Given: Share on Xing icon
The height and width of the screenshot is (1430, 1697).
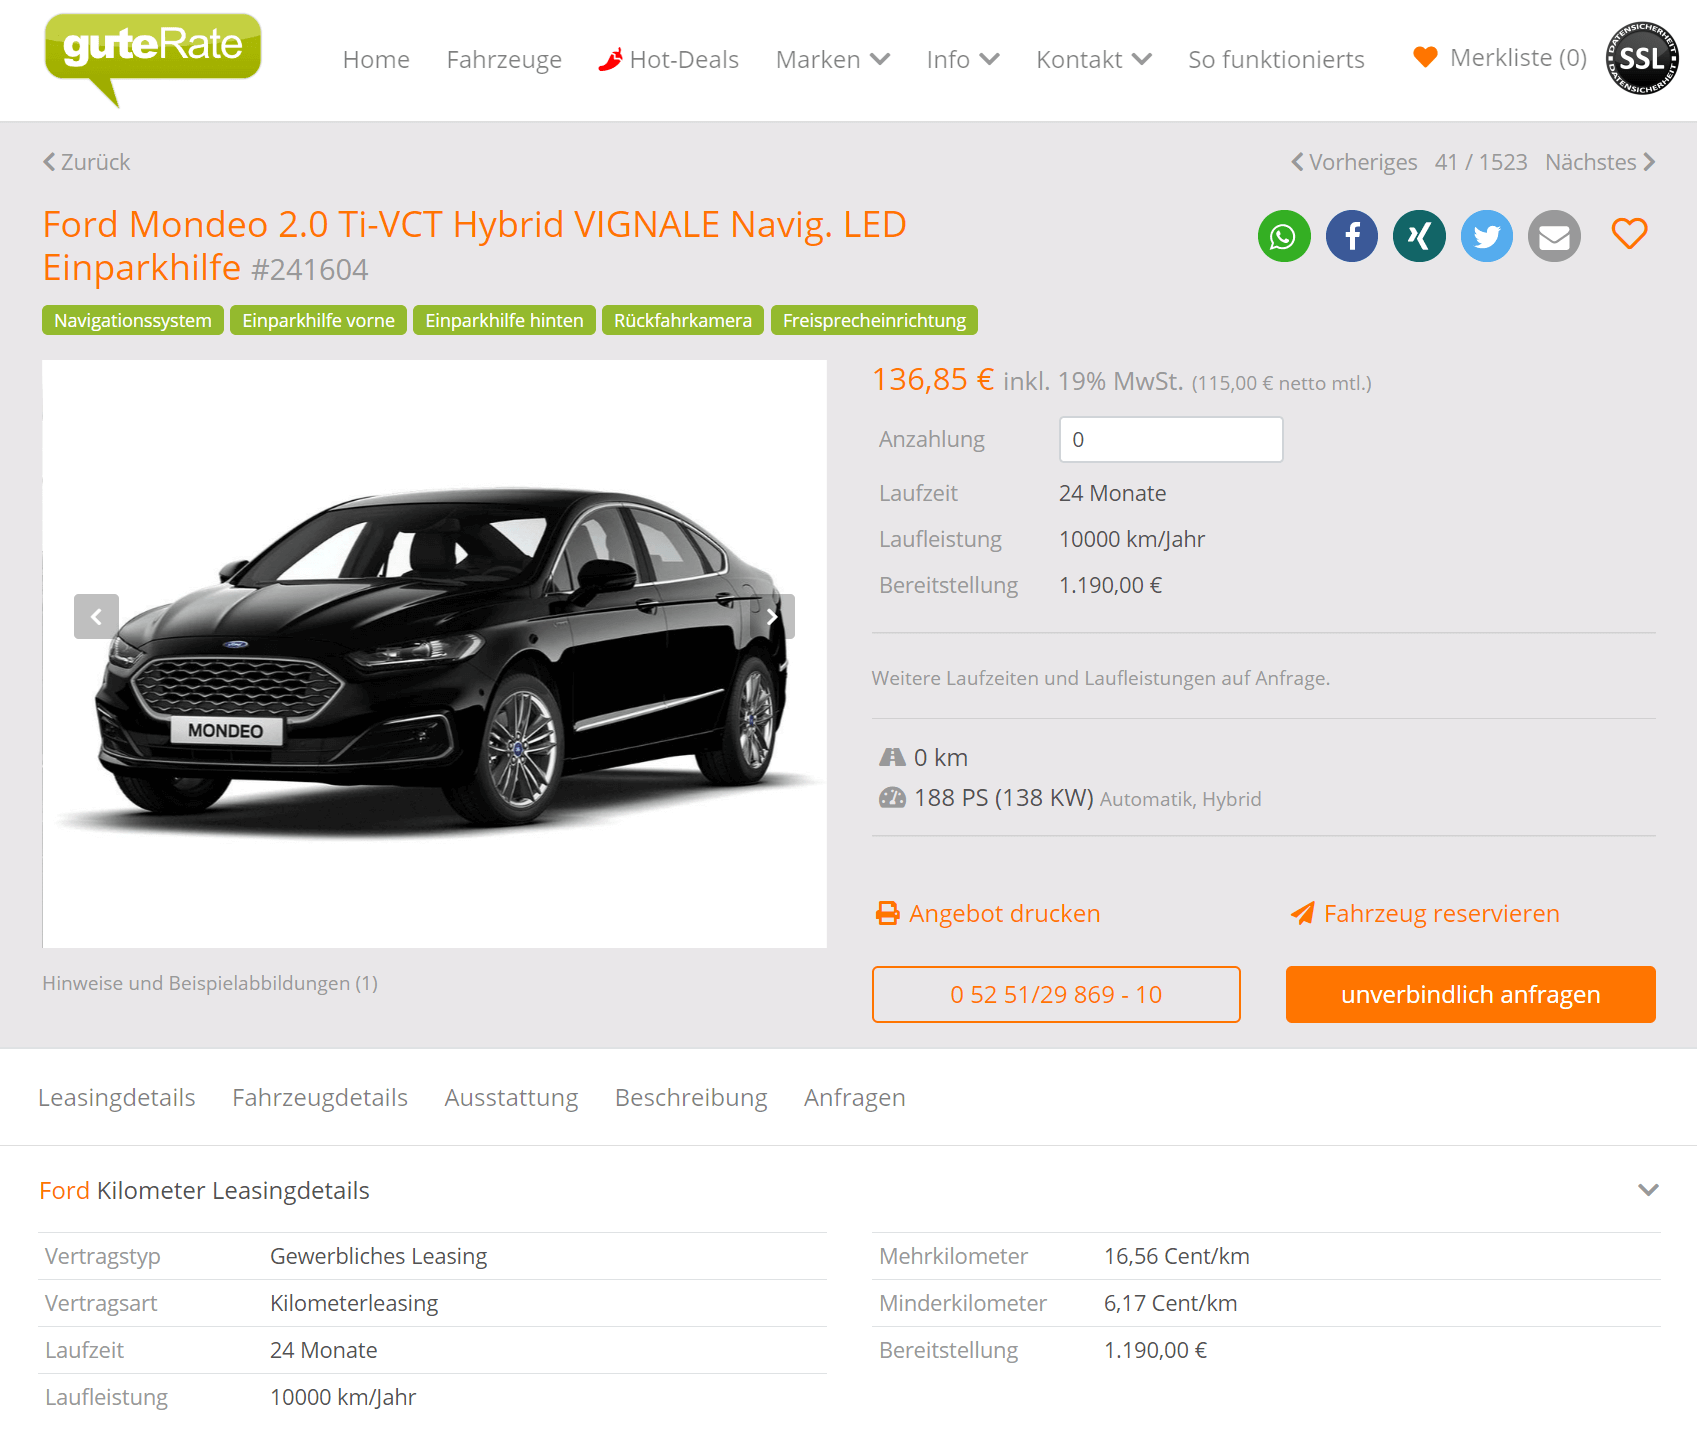Looking at the screenshot, I should pos(1419,236).
